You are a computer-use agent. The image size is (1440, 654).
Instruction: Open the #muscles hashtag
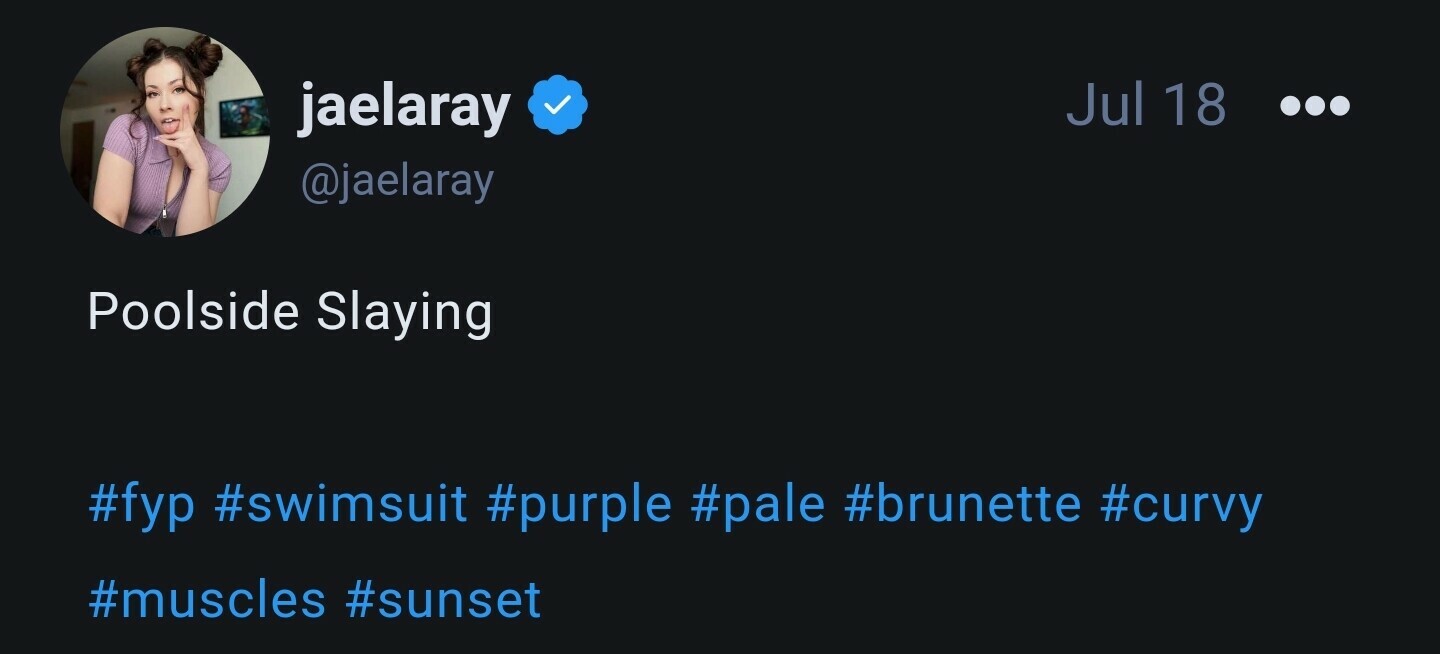207,599
